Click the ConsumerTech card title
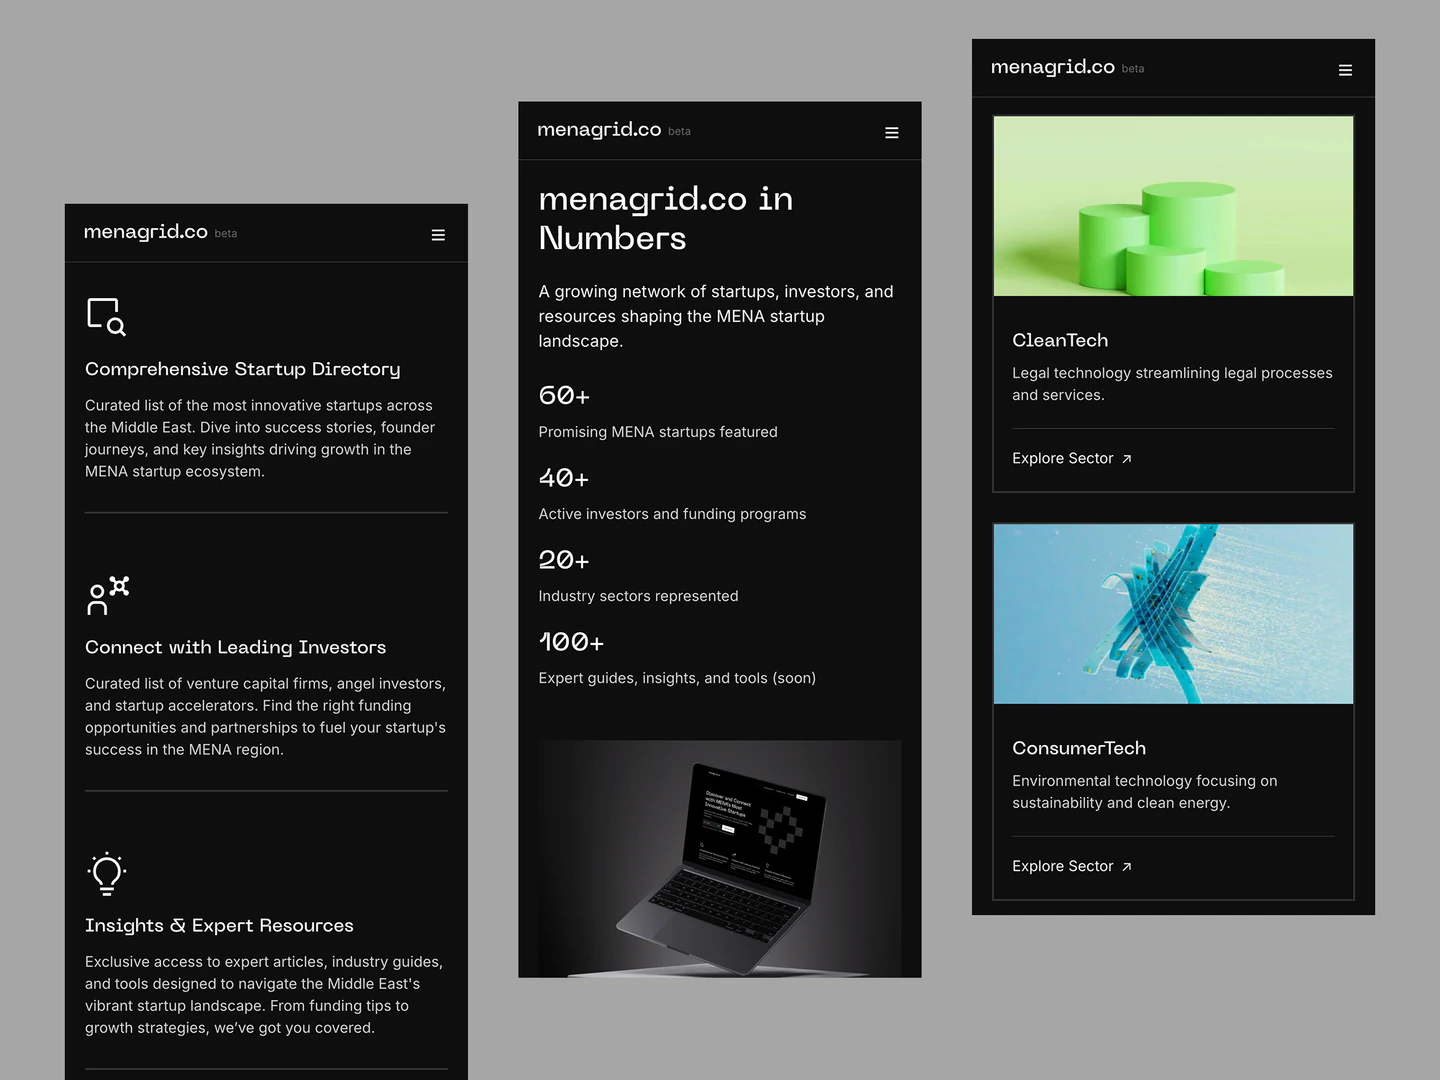The image size is (1440, 1080). [1079, 748]
